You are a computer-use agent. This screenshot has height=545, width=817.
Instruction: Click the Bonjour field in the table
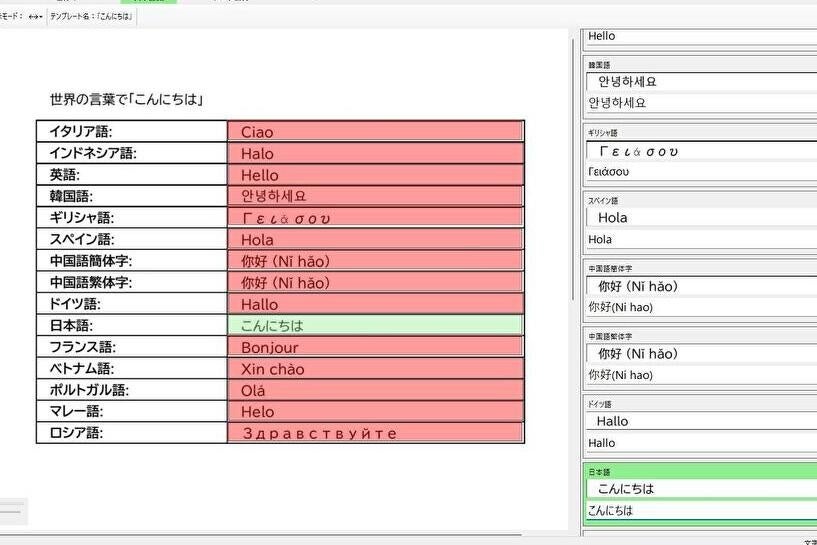(x=376, y=347)
